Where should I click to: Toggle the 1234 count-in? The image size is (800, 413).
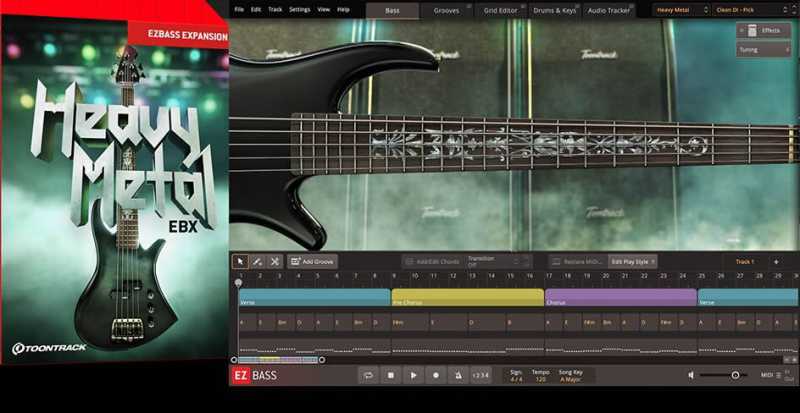tap(481, 375)
